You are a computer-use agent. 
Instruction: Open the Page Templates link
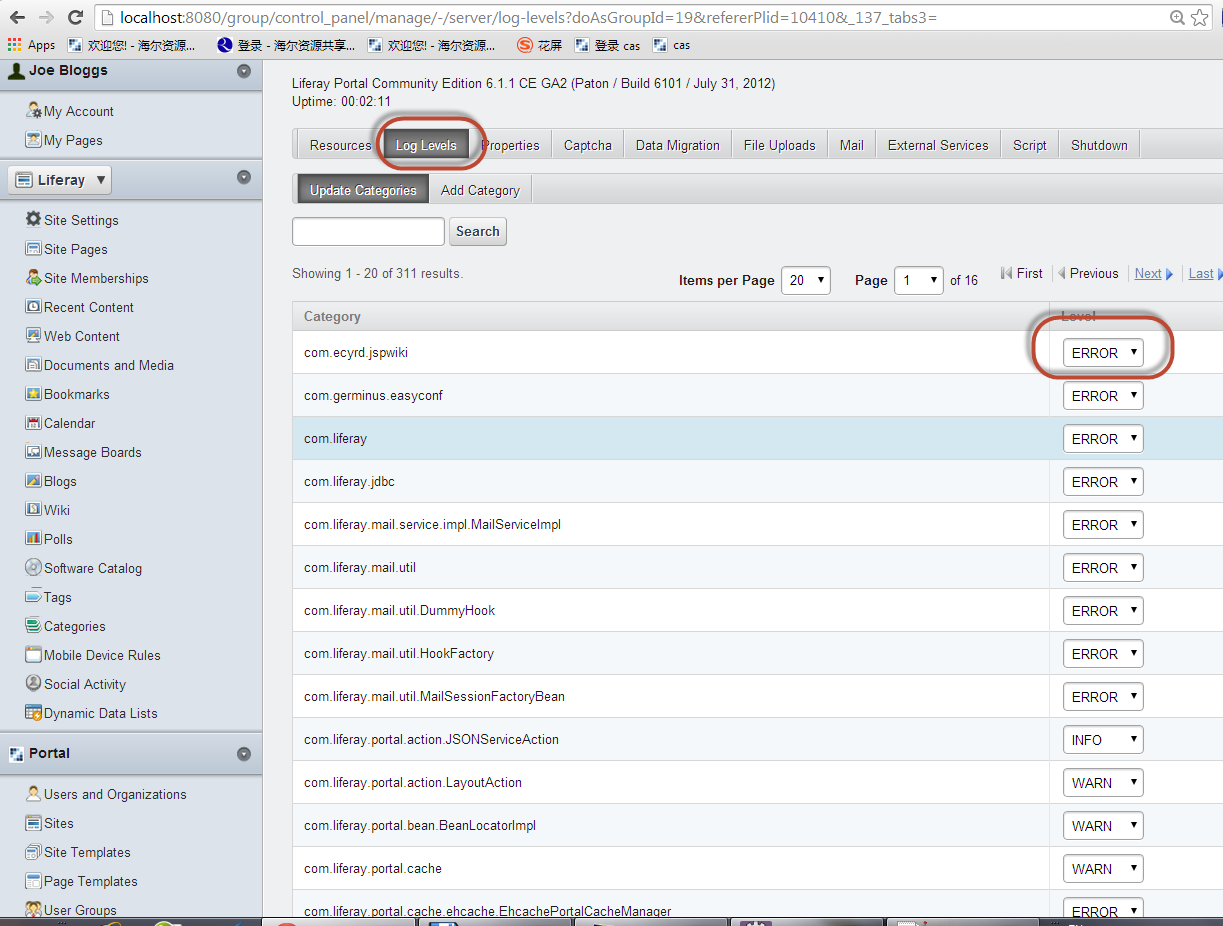pyautogui.click(x=91, y=881)
